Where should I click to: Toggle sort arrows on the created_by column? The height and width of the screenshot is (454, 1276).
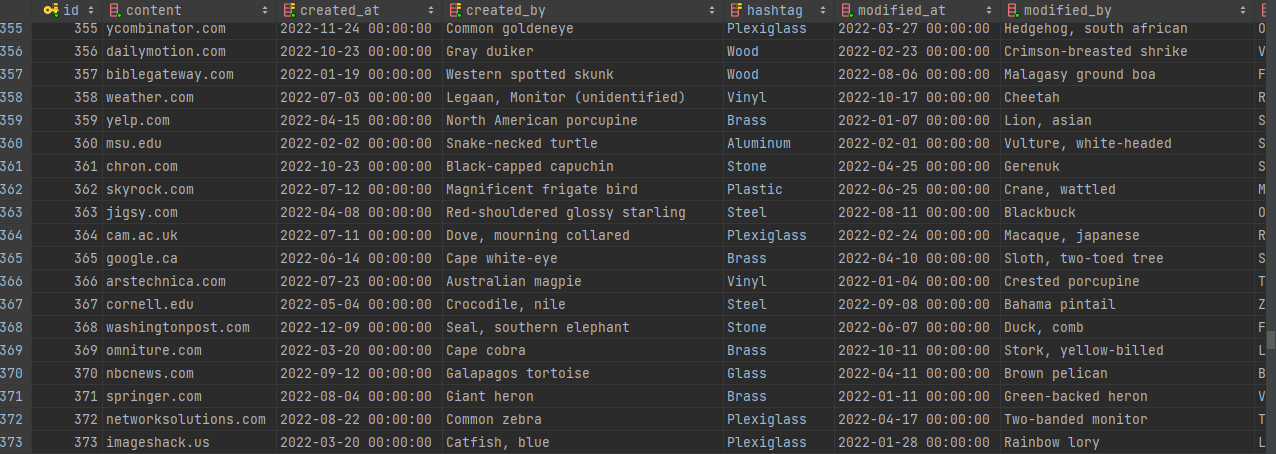click(713, 10)
